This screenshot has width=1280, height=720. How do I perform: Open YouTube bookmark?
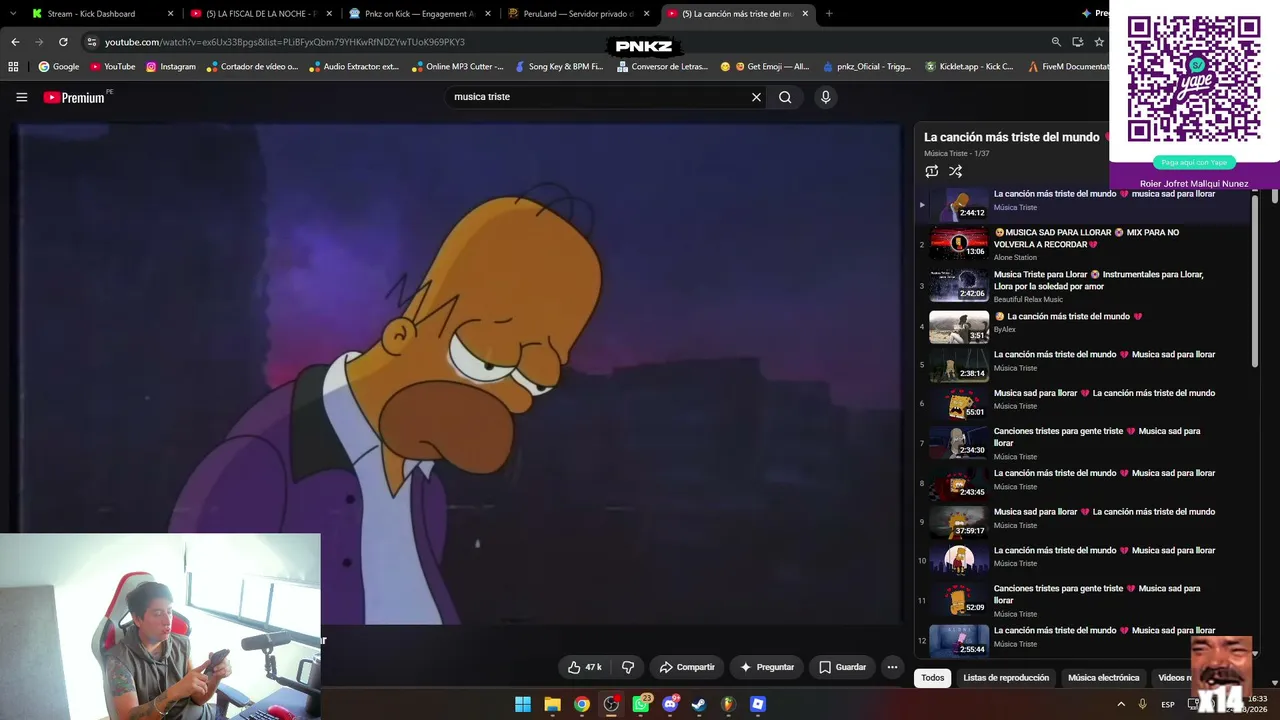113,67
